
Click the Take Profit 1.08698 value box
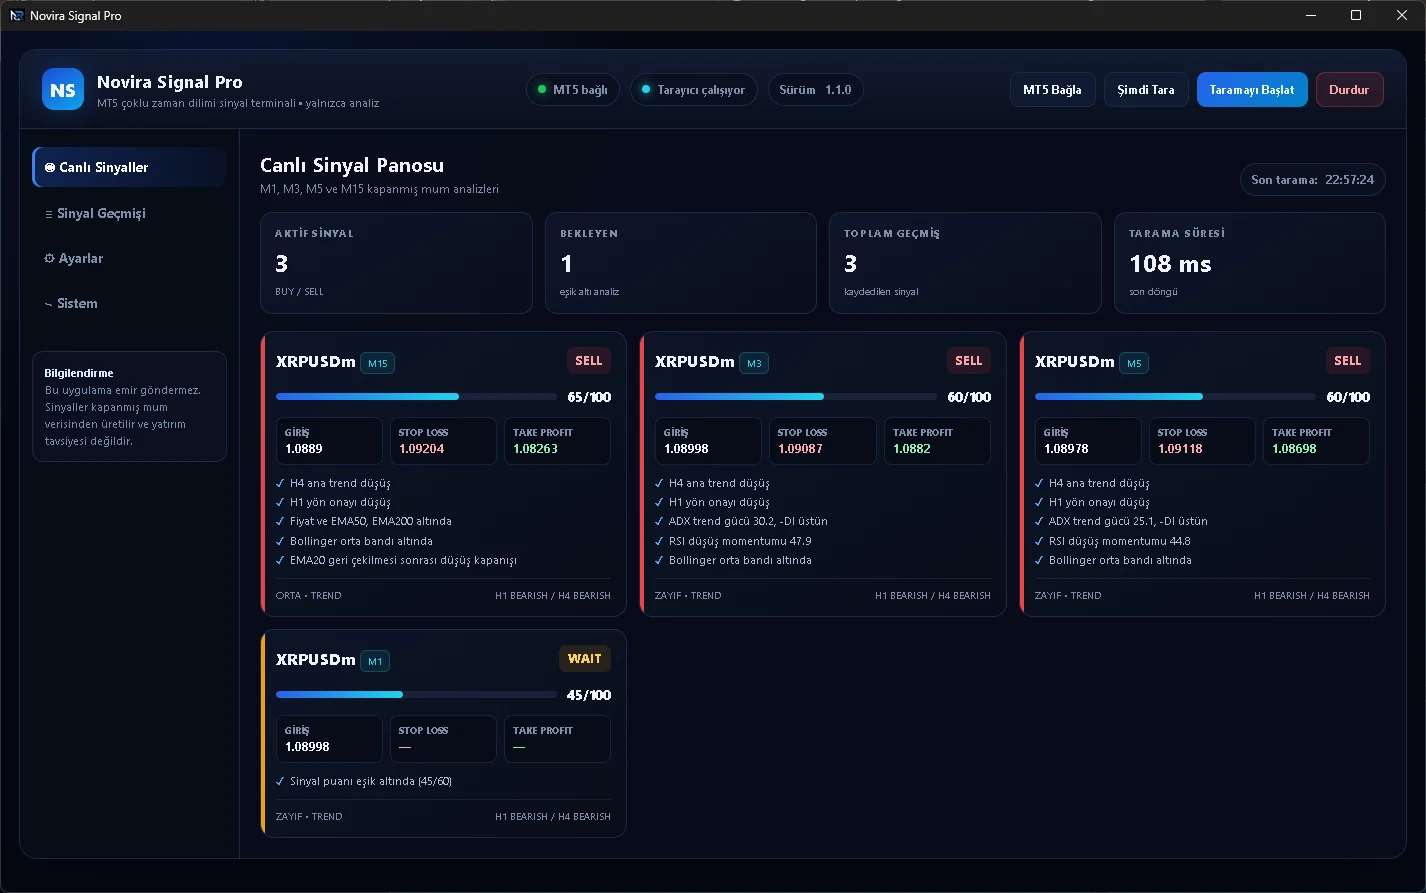1316,441
